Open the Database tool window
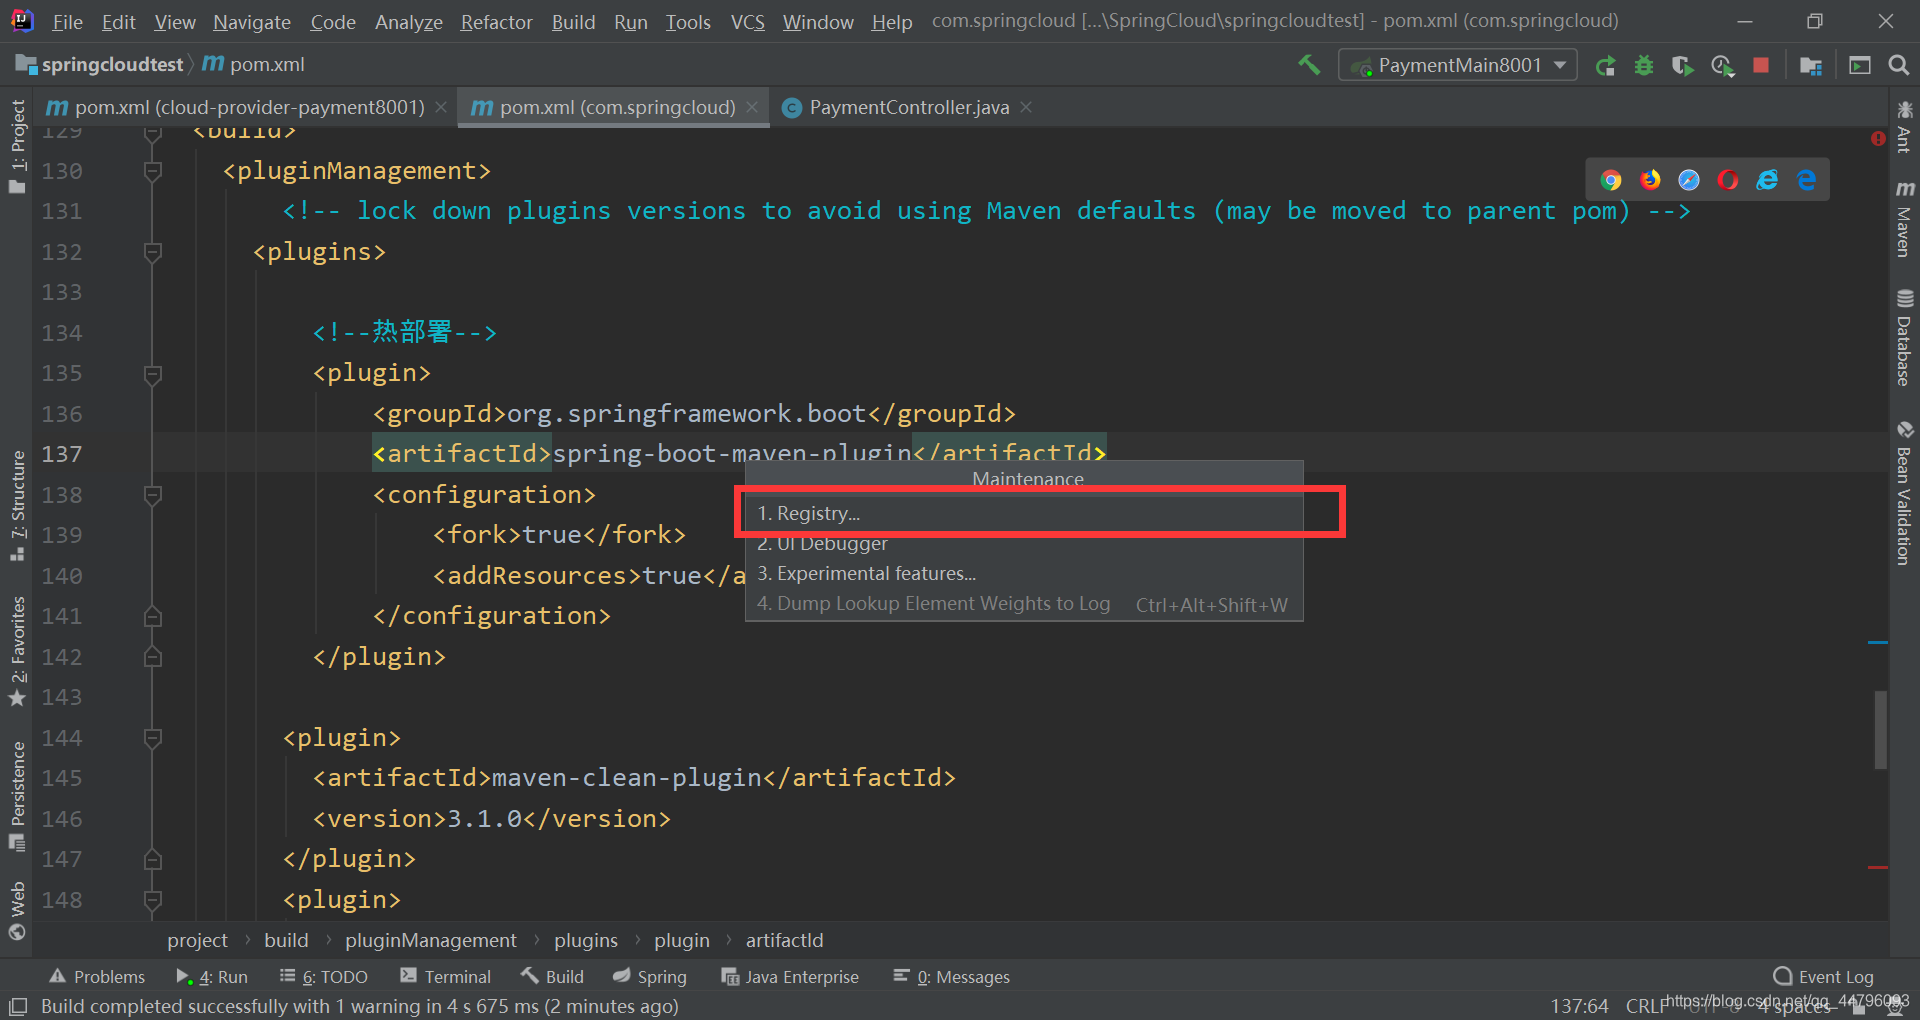Image resolution: width=1920 pixels, height=1020 pixels. point(1904,338)
